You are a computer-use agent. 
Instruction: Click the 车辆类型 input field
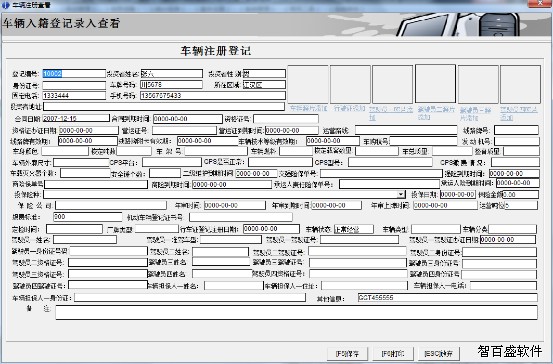[436, 229]
